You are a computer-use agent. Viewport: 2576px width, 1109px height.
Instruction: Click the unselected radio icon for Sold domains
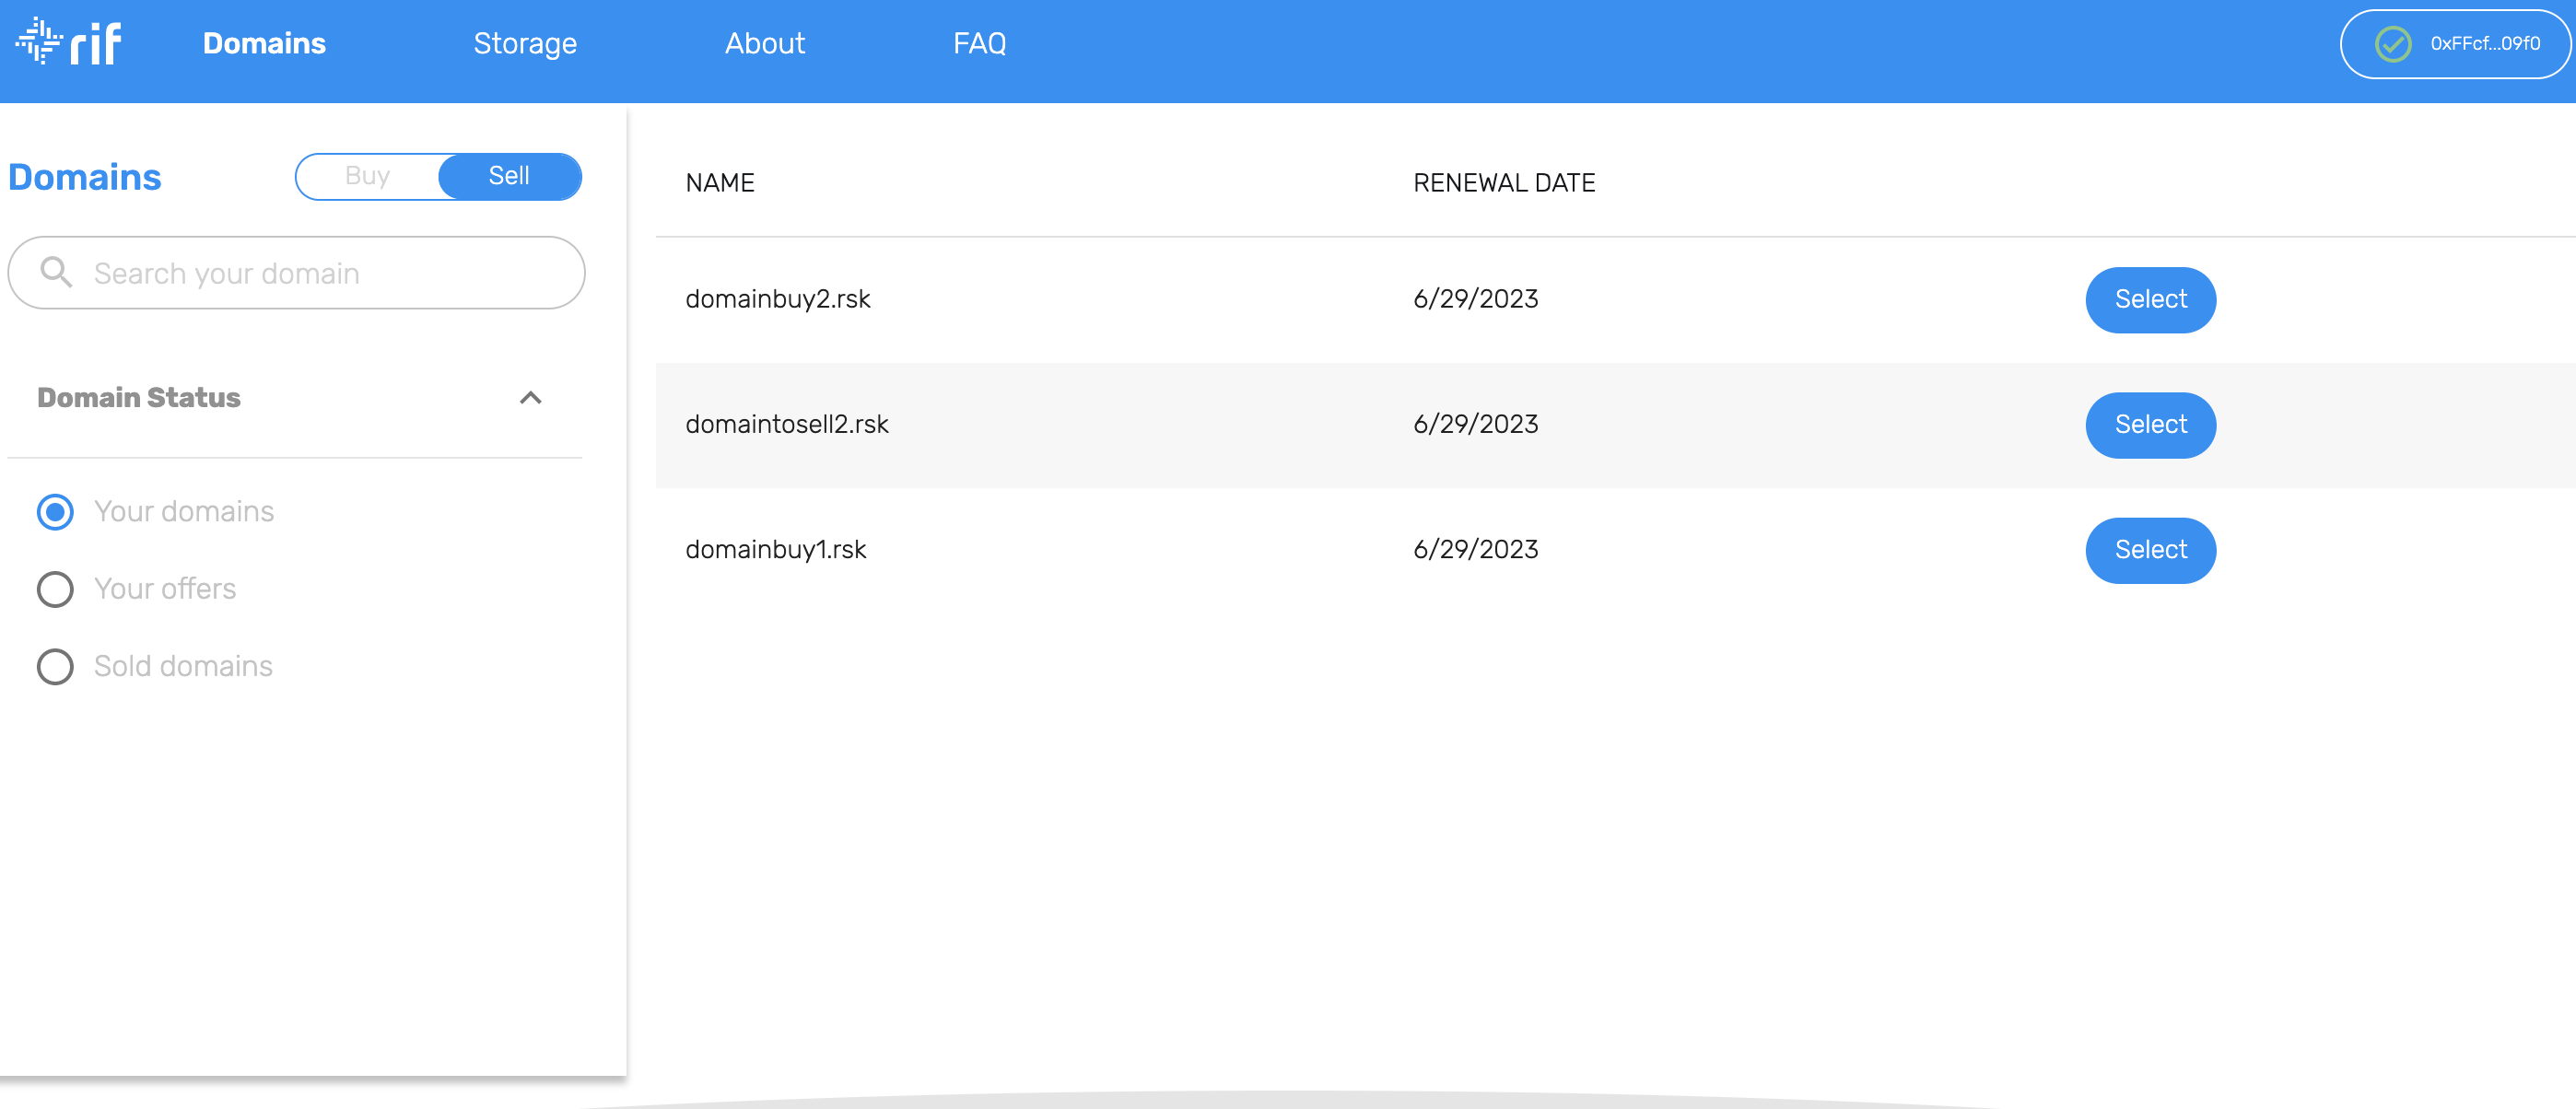[53, 664]
